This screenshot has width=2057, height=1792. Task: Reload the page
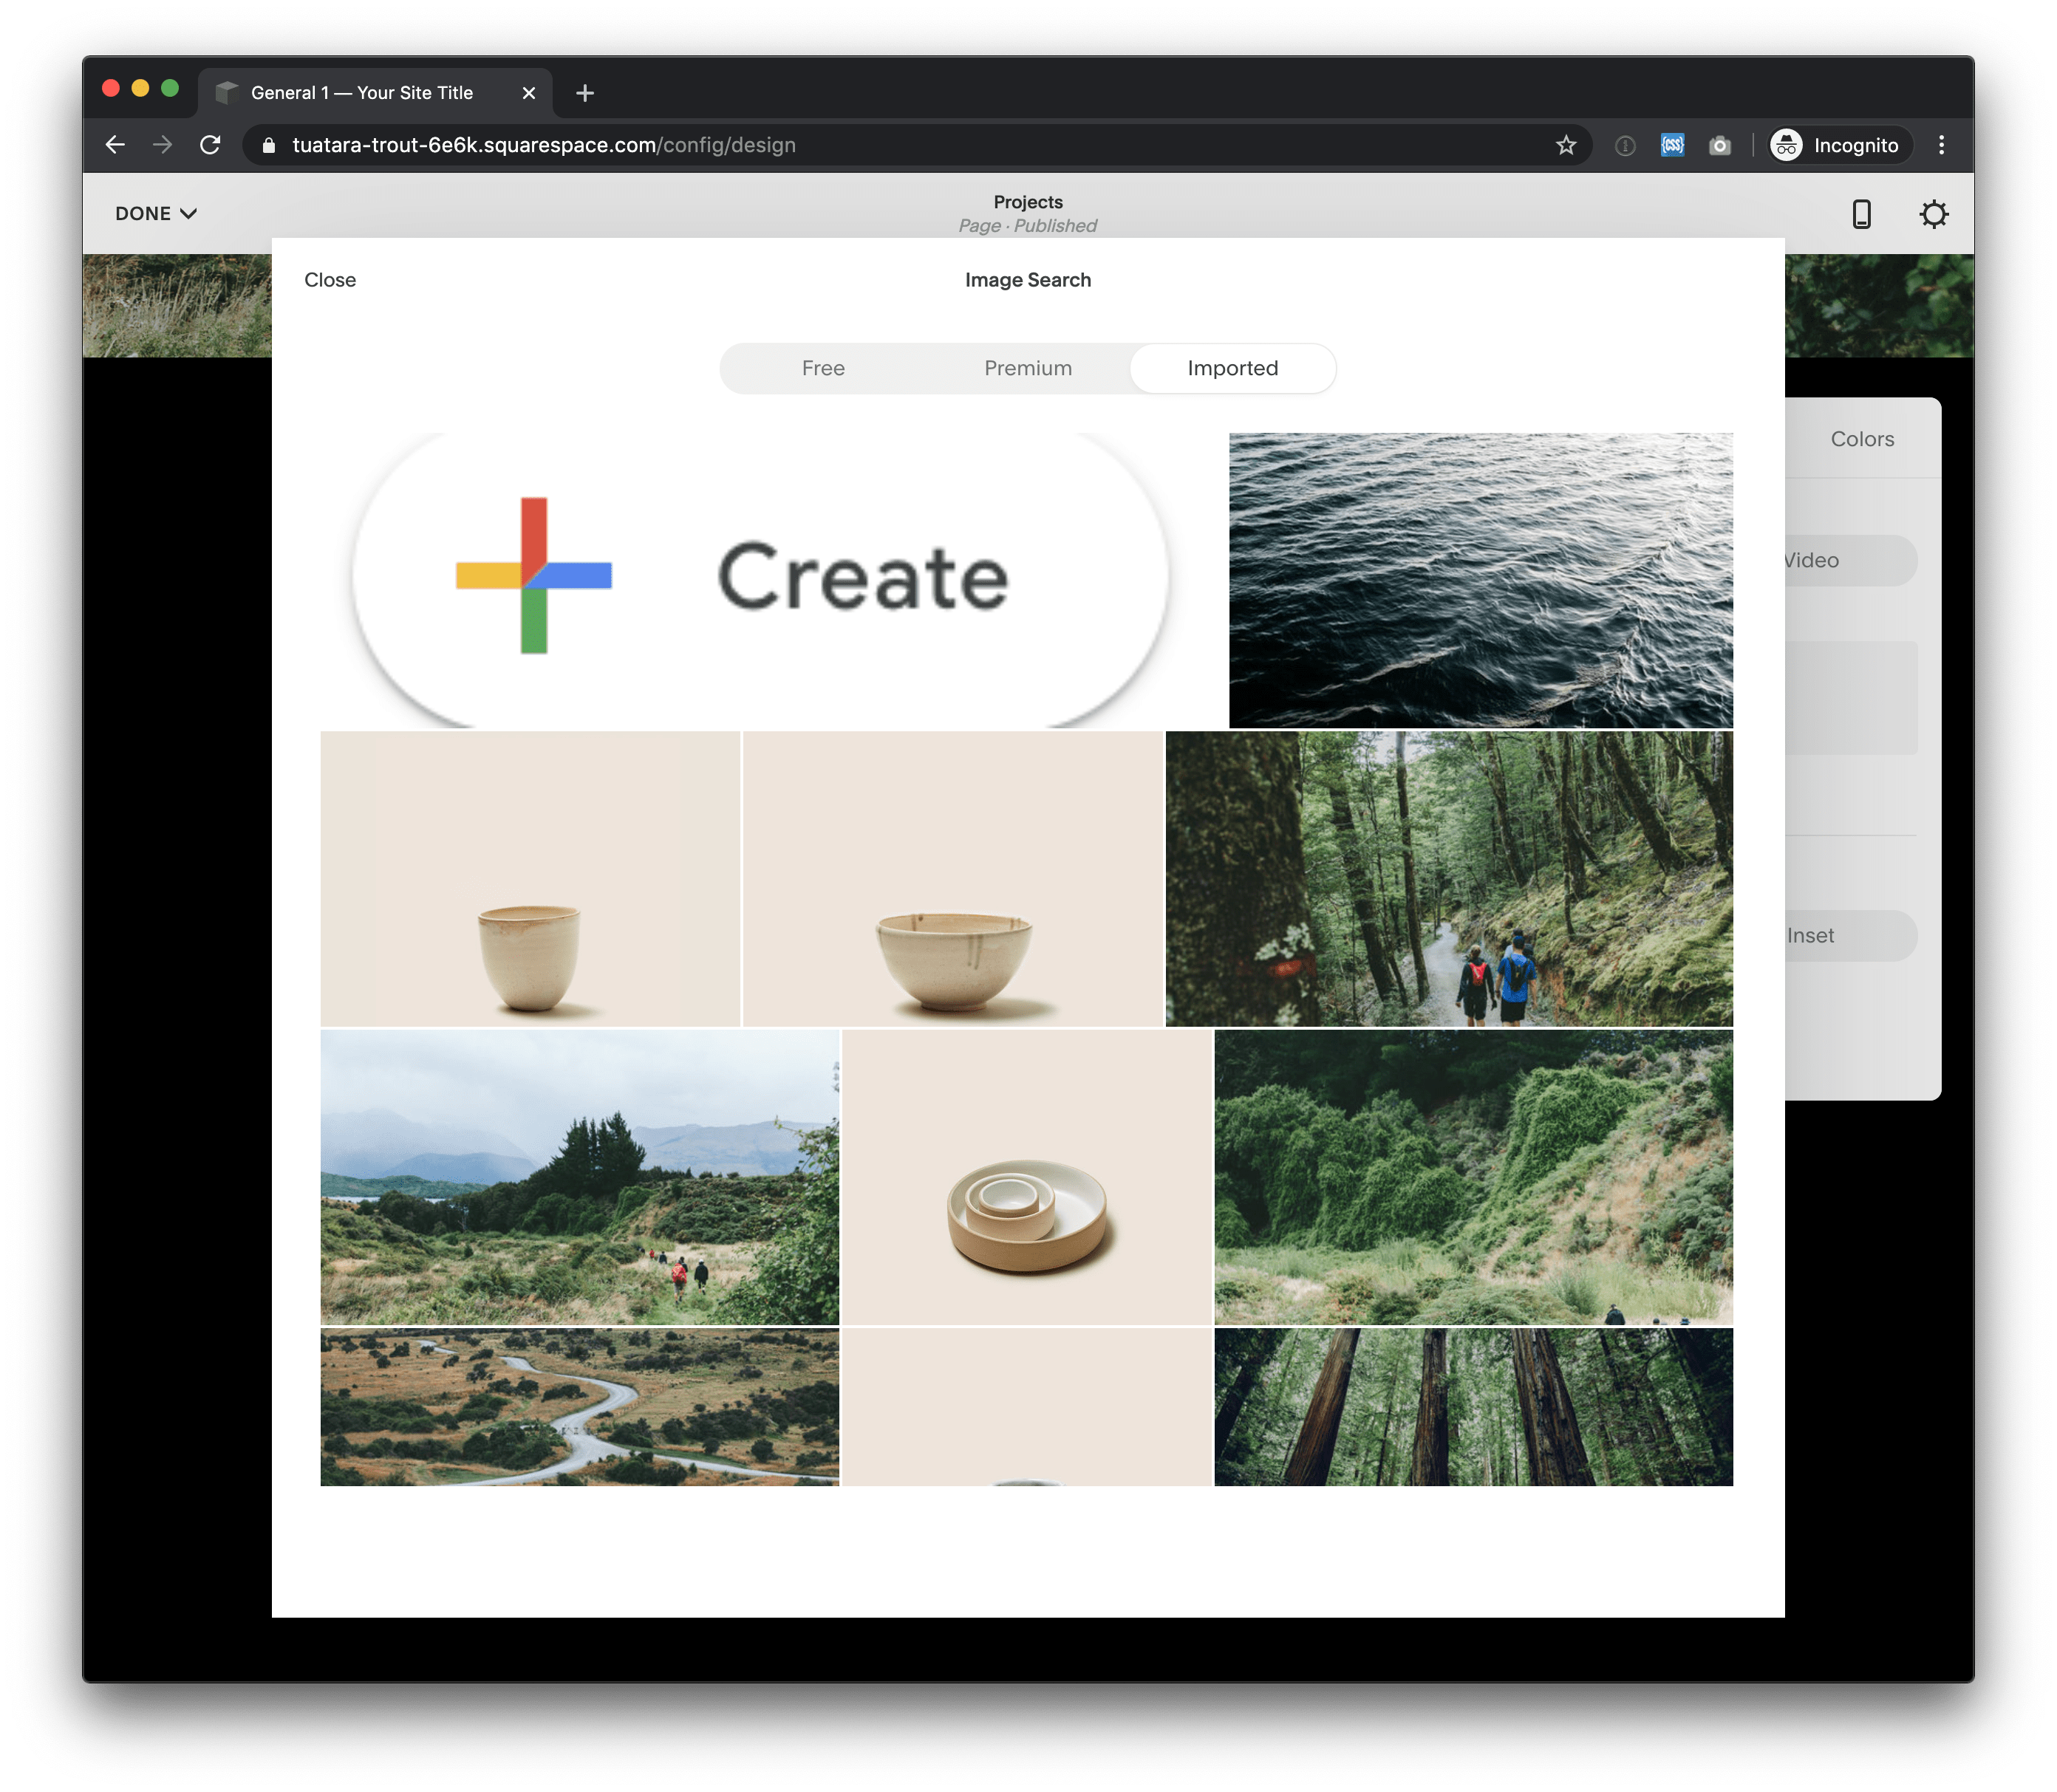tap(210, 145)
